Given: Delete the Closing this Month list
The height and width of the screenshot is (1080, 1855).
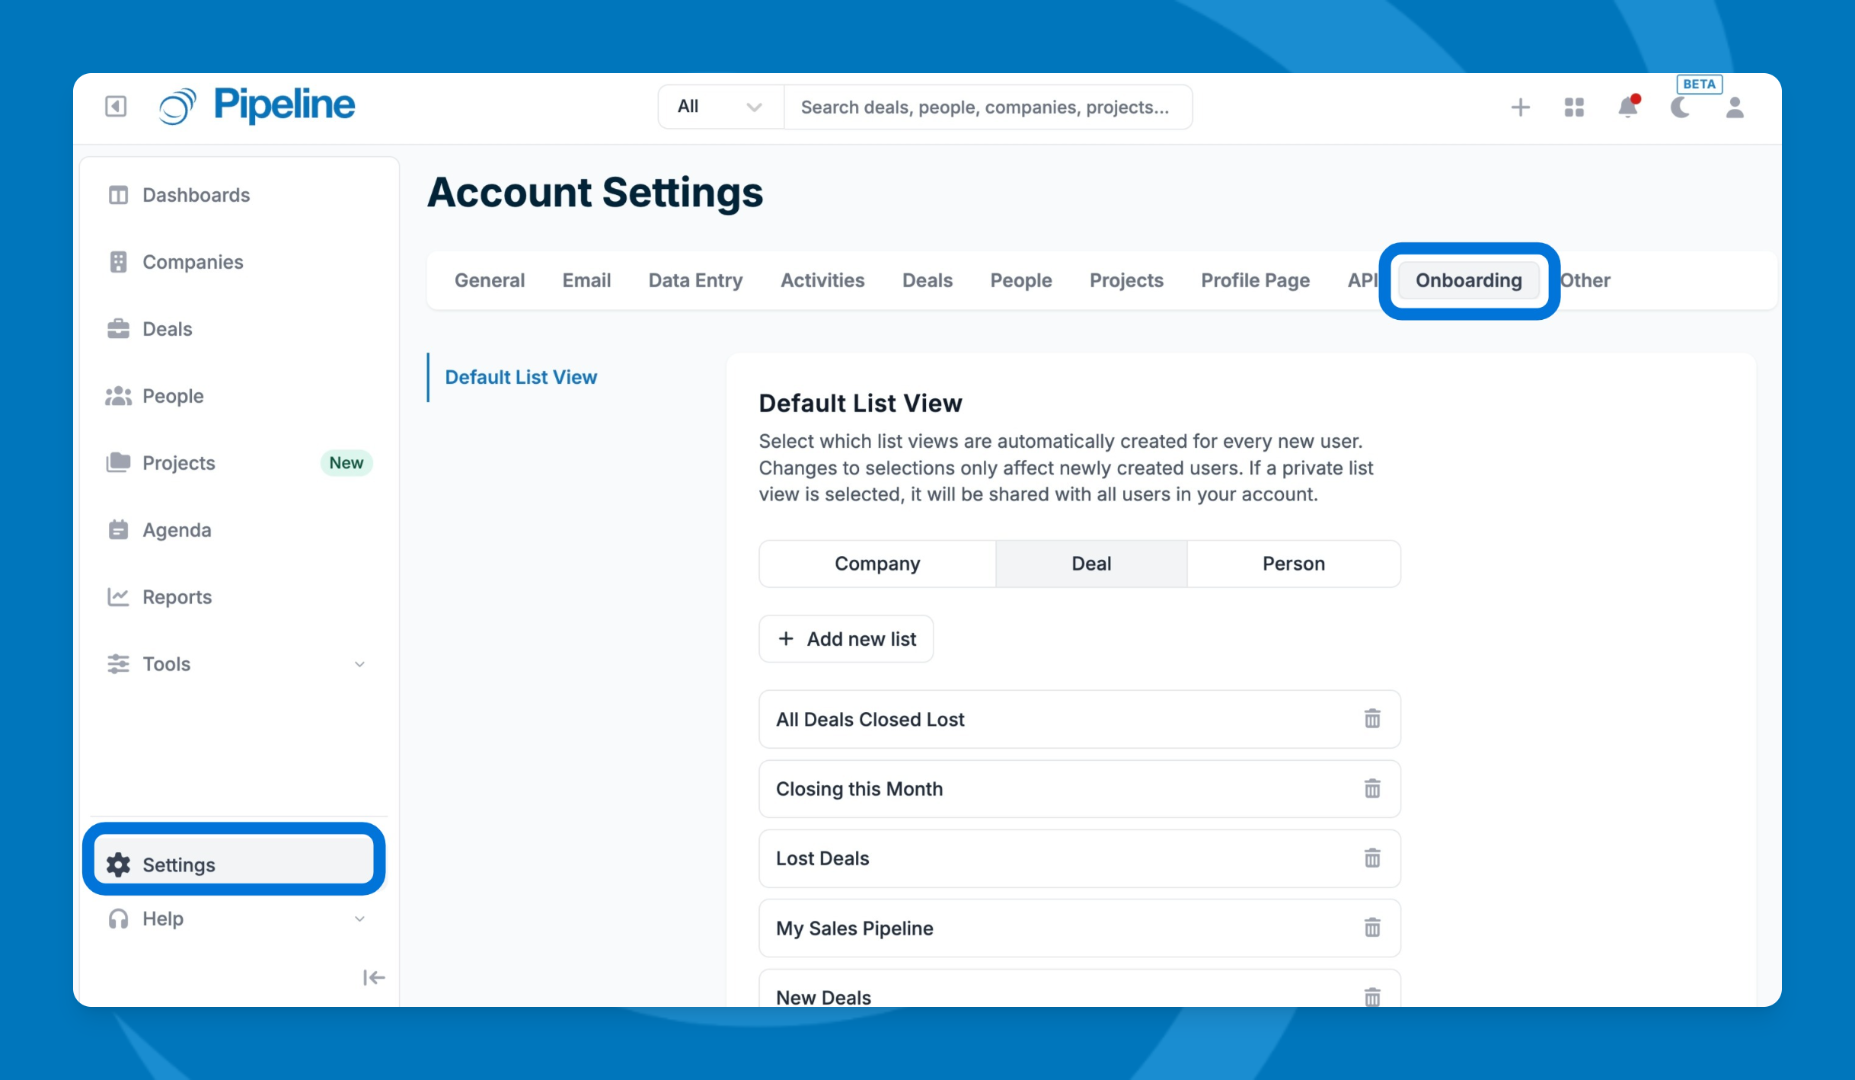Looking at the screenshot, I should tap(1372, 789).
